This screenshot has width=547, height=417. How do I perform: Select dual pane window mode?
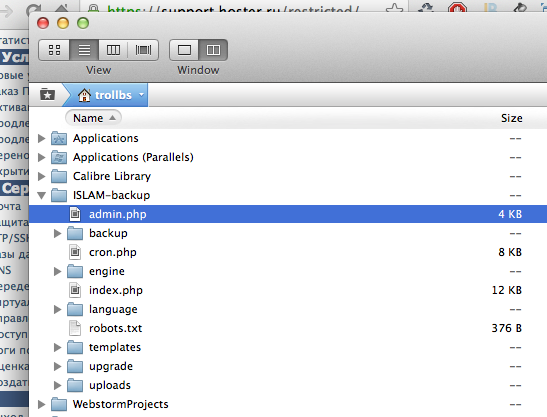click(213, 50)
